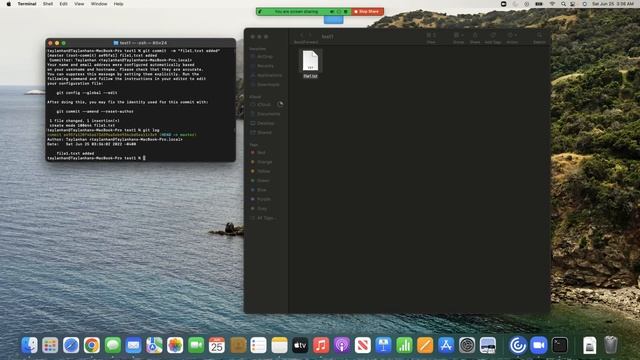Open the Terminal application menu
The height and width of the screenshot is (360, 640).
tap(27, 4)
